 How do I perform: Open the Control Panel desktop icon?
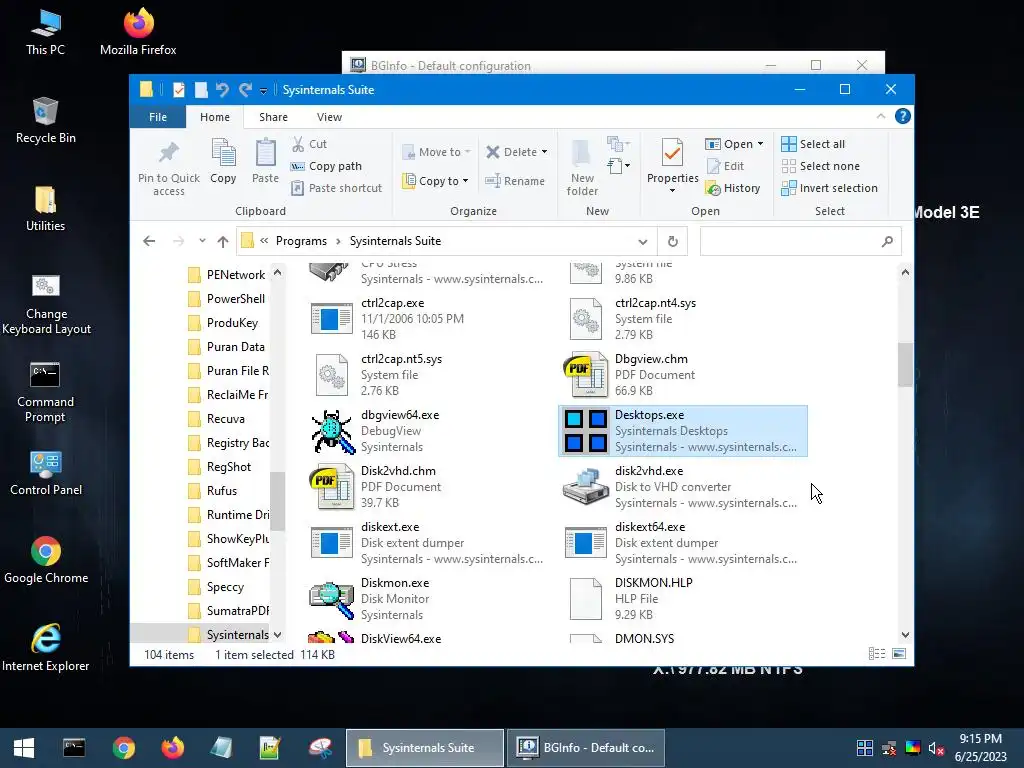pos(46,473)
